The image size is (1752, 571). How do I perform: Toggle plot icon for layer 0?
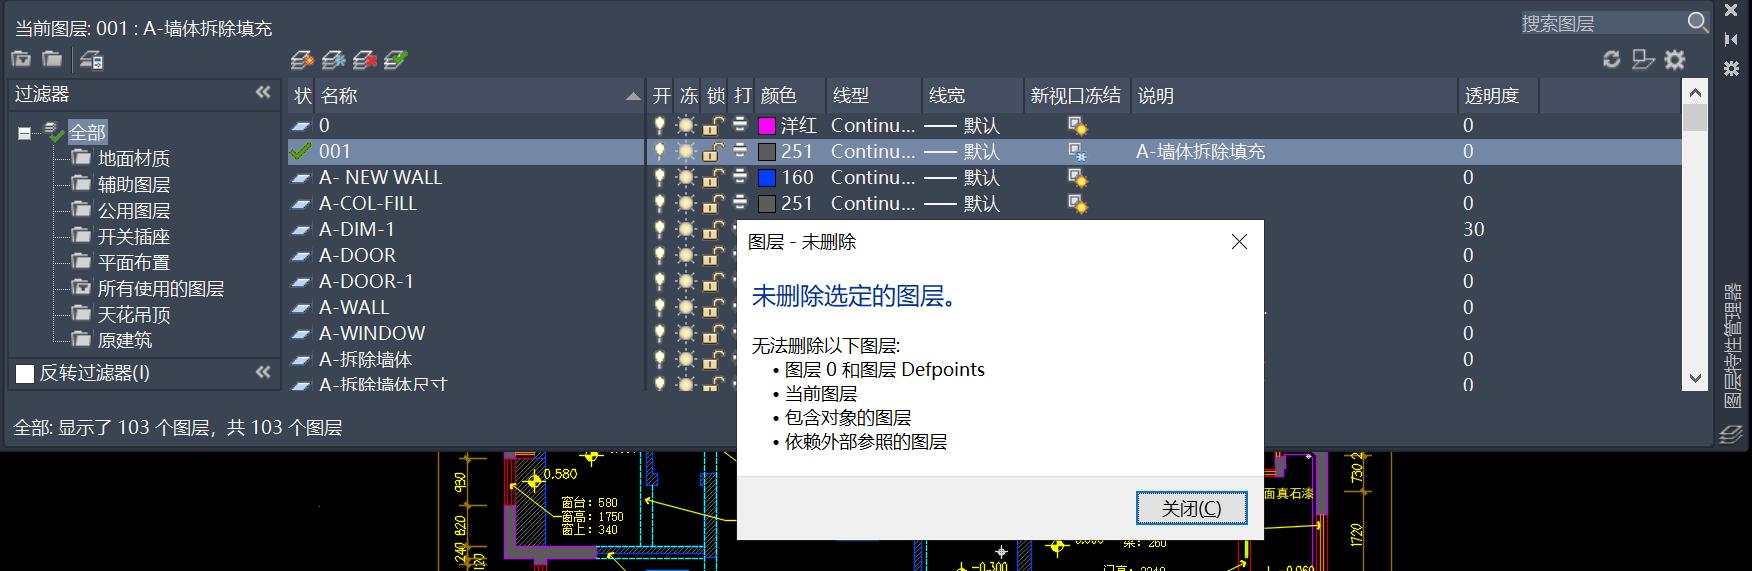pos(740,125)
